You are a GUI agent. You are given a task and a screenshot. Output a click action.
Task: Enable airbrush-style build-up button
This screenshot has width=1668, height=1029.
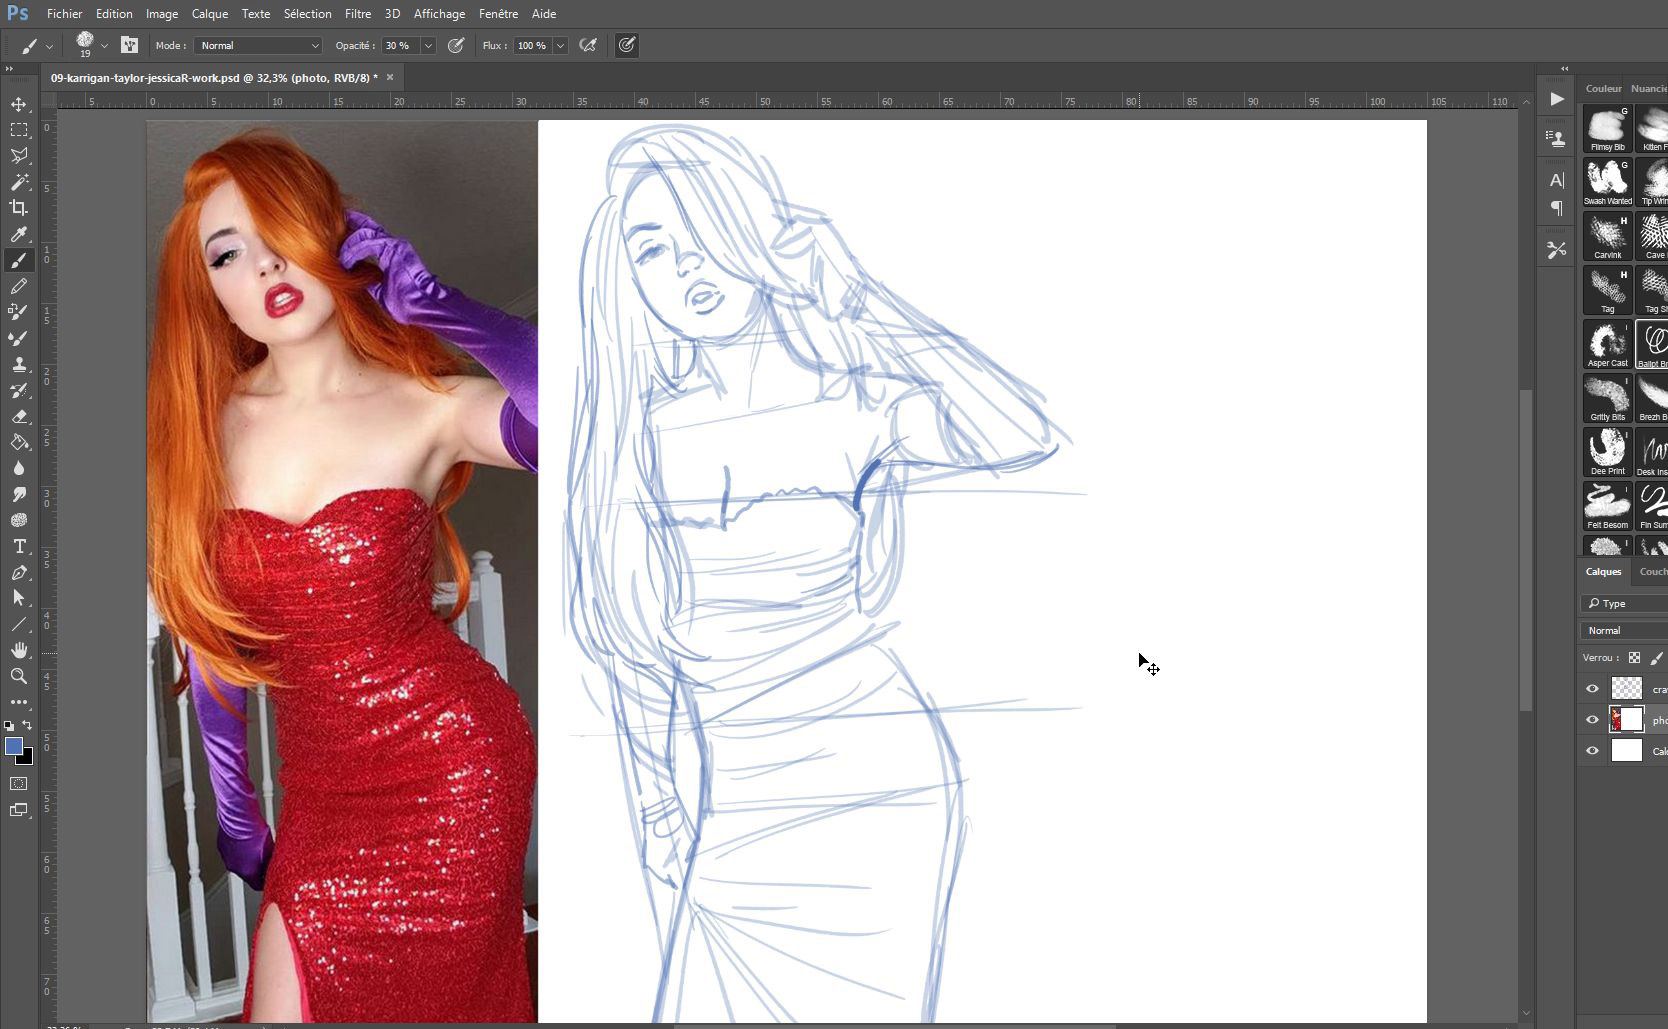tap(588, 45)
